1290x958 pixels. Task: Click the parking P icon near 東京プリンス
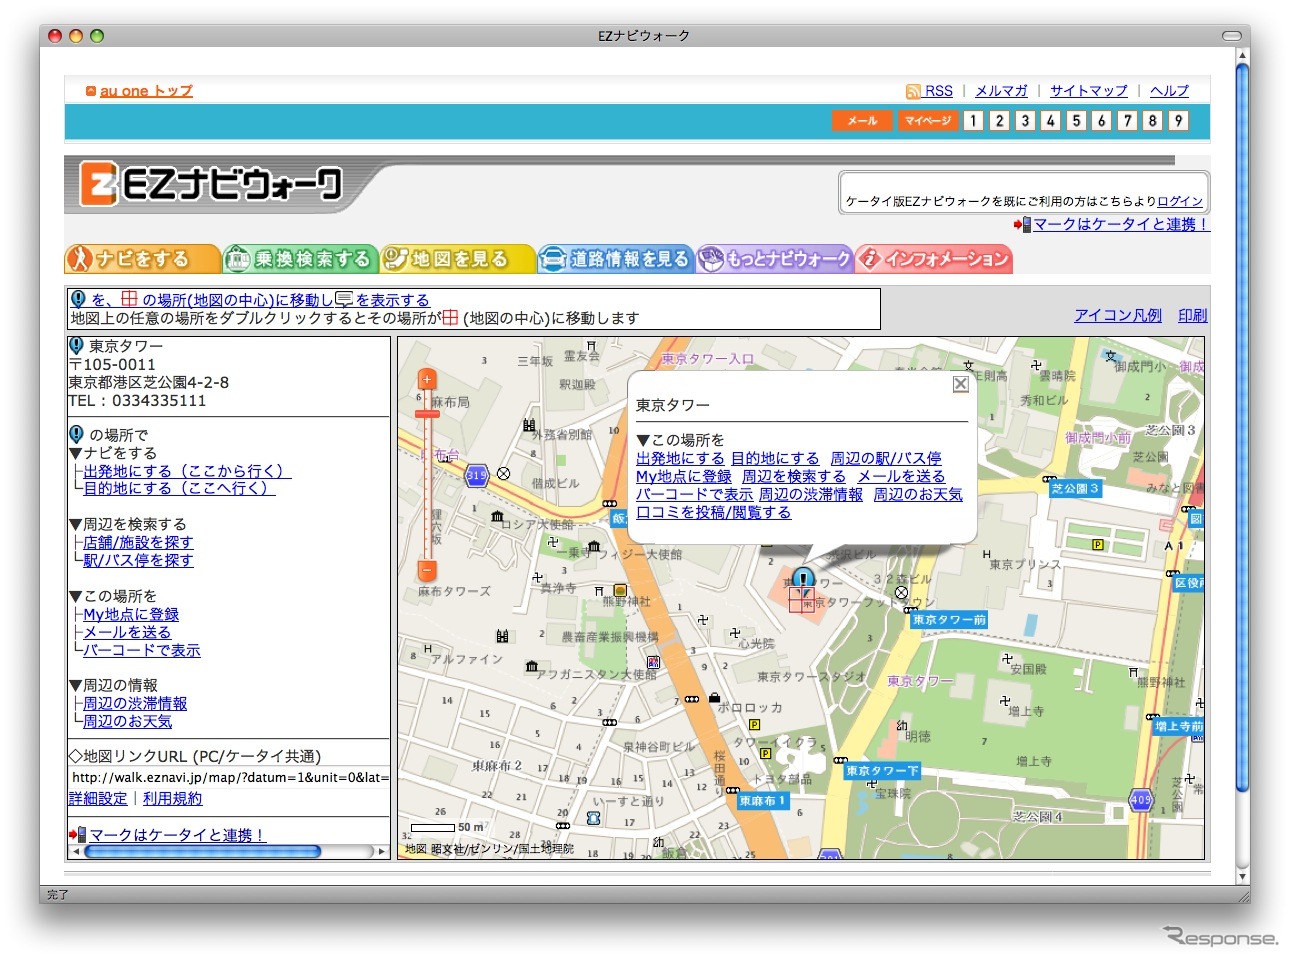coord(1098,545)
